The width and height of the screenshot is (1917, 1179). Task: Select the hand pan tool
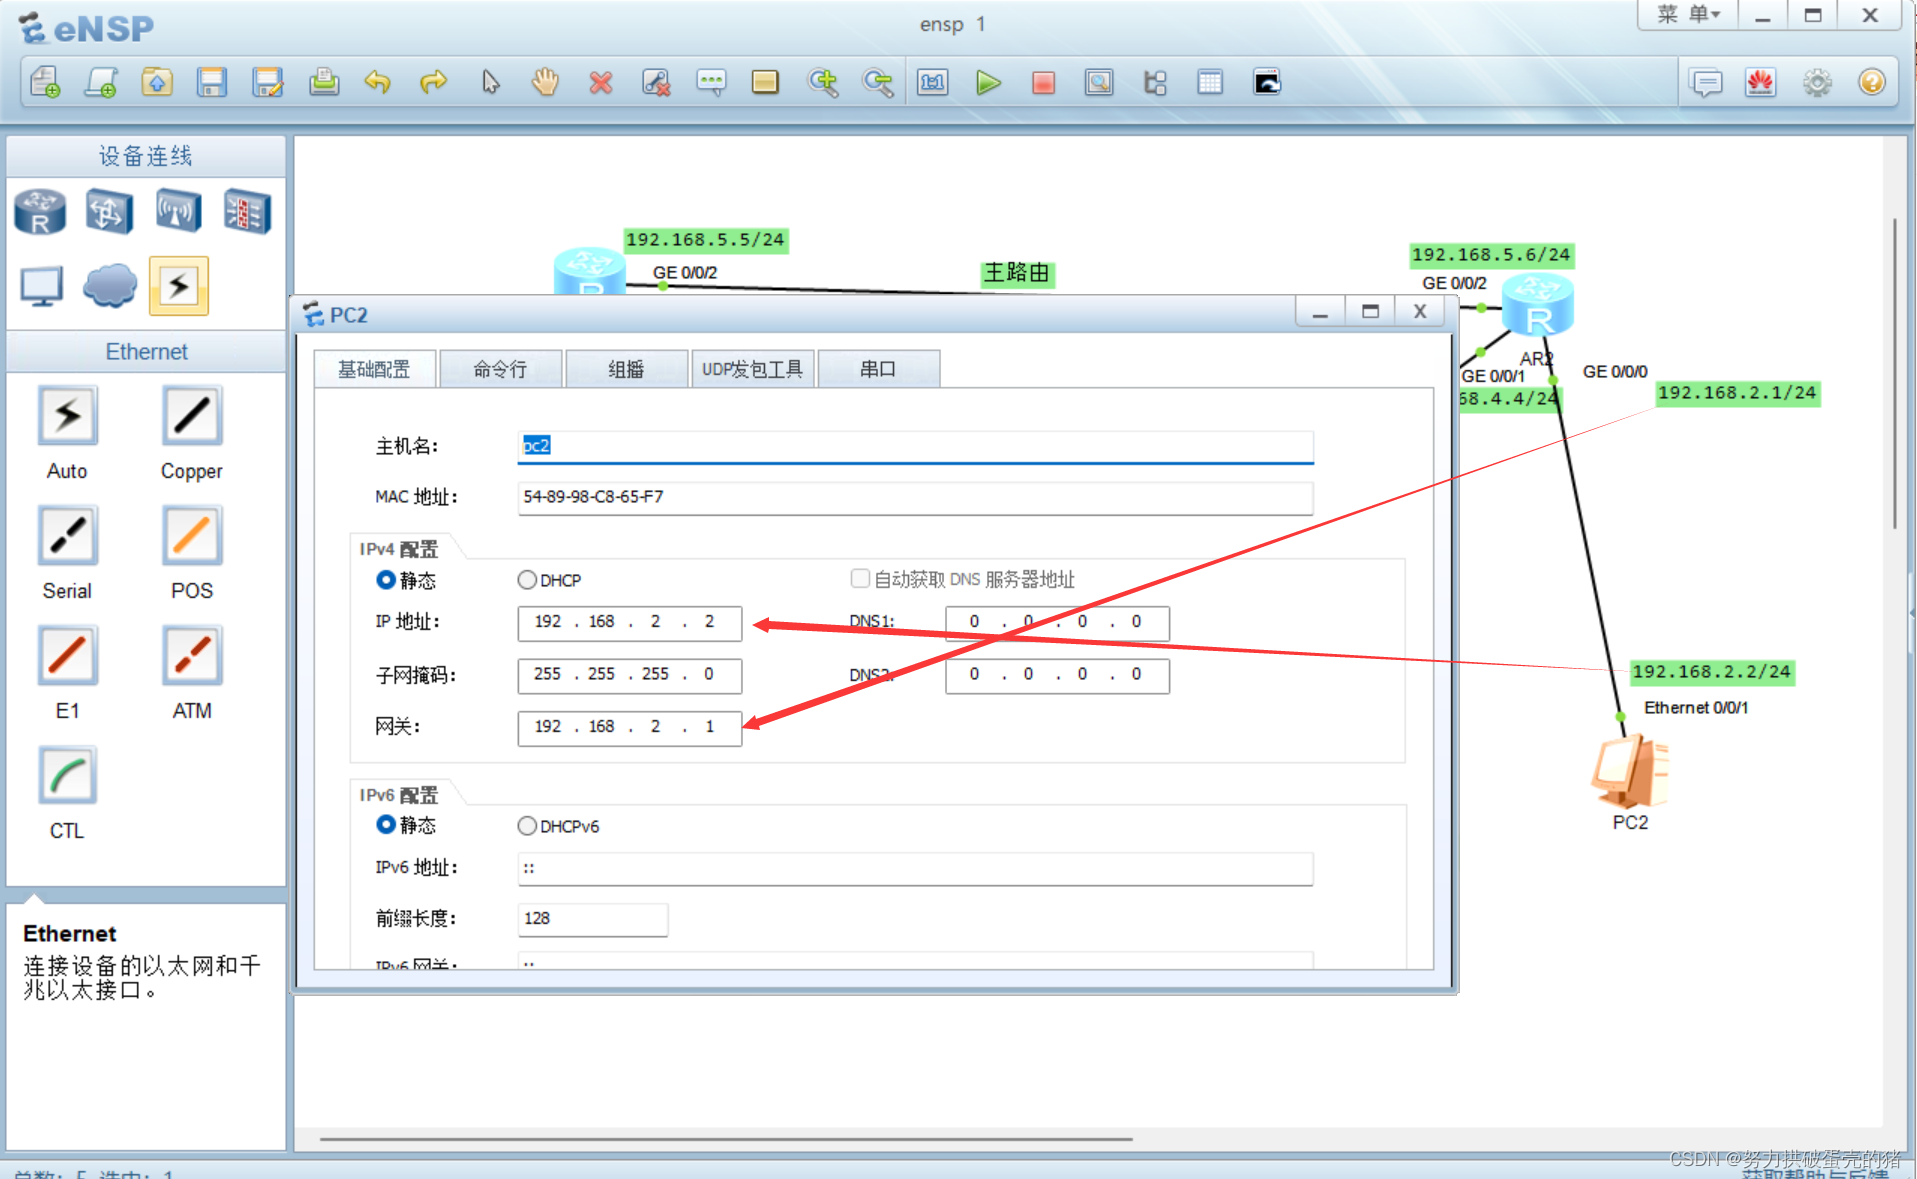[545, 82]
